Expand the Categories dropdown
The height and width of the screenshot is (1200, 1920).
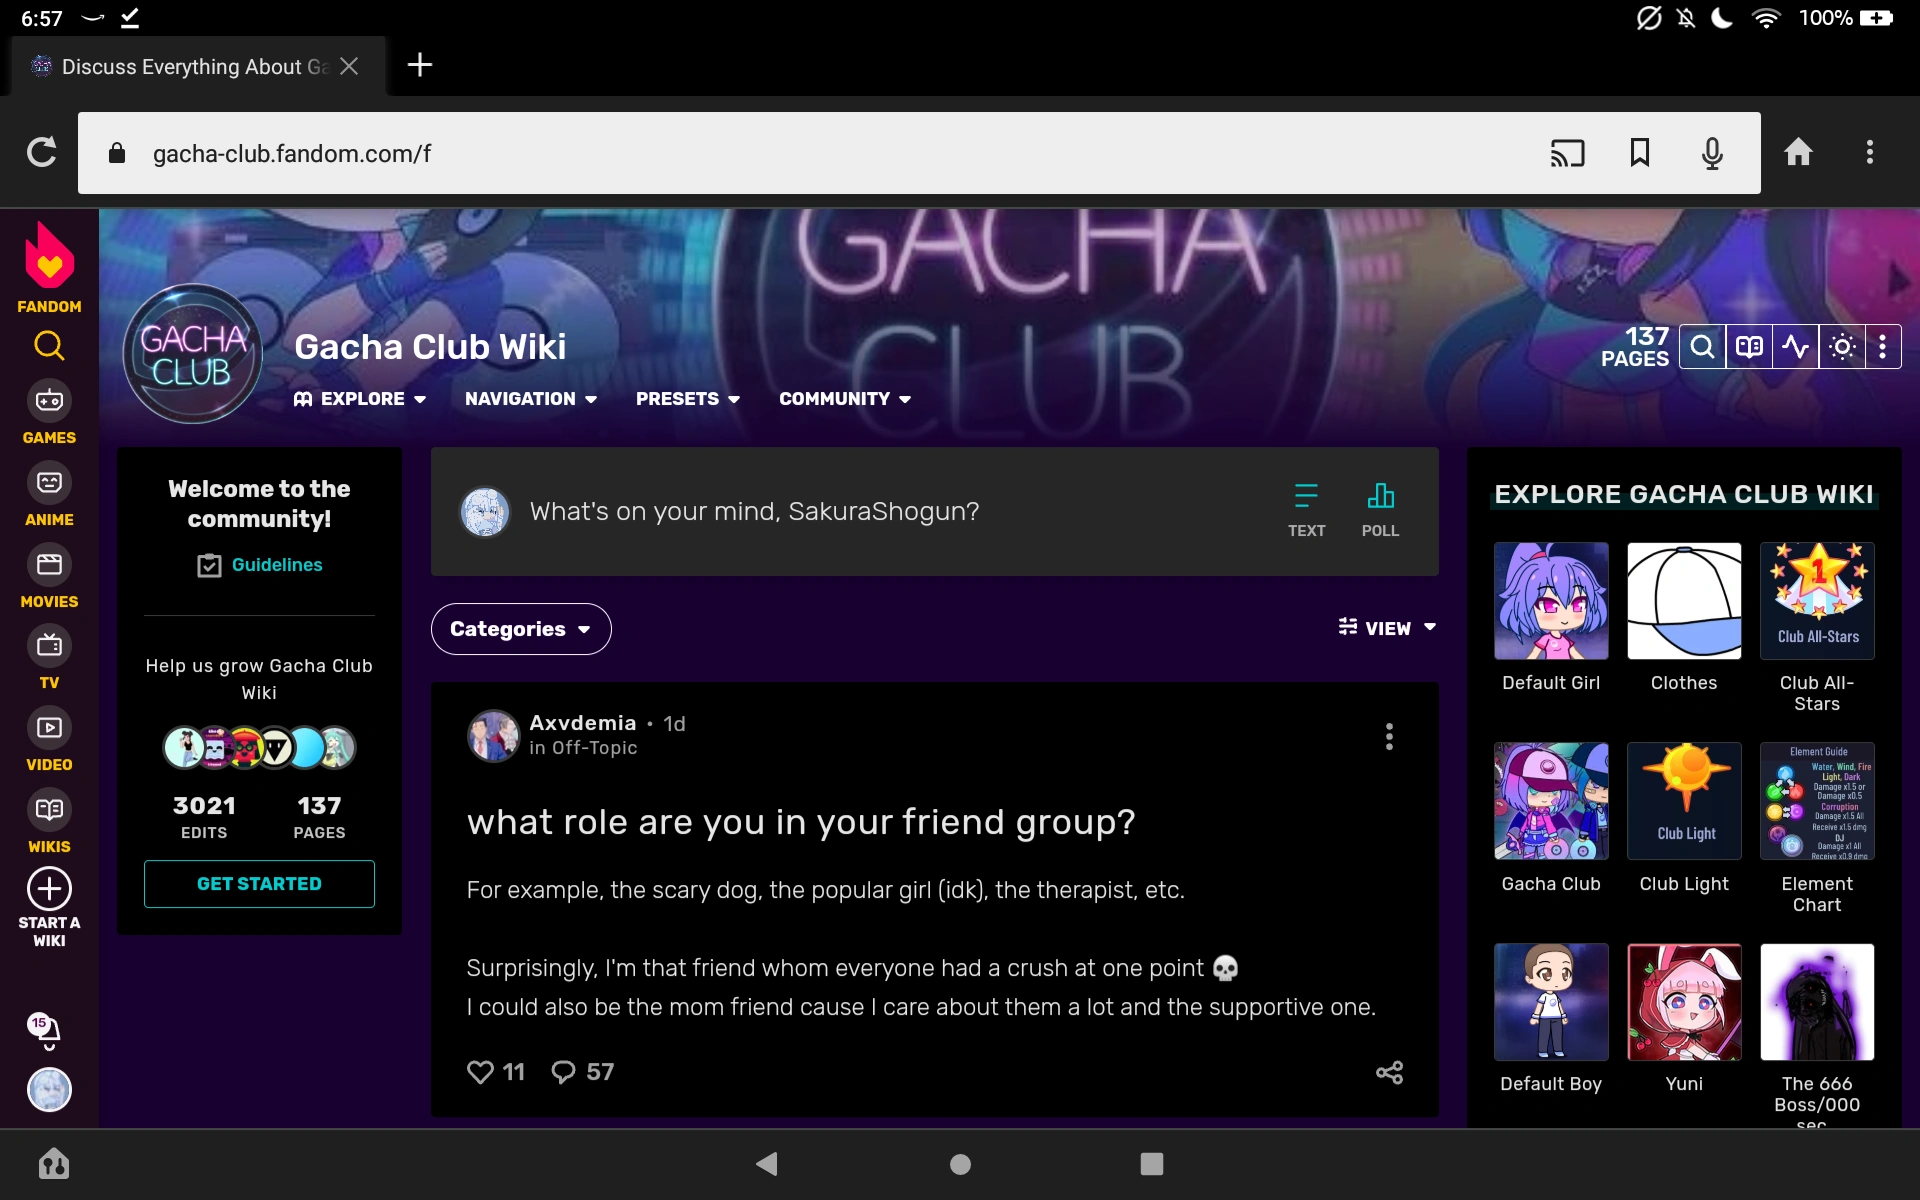point(520,629)
